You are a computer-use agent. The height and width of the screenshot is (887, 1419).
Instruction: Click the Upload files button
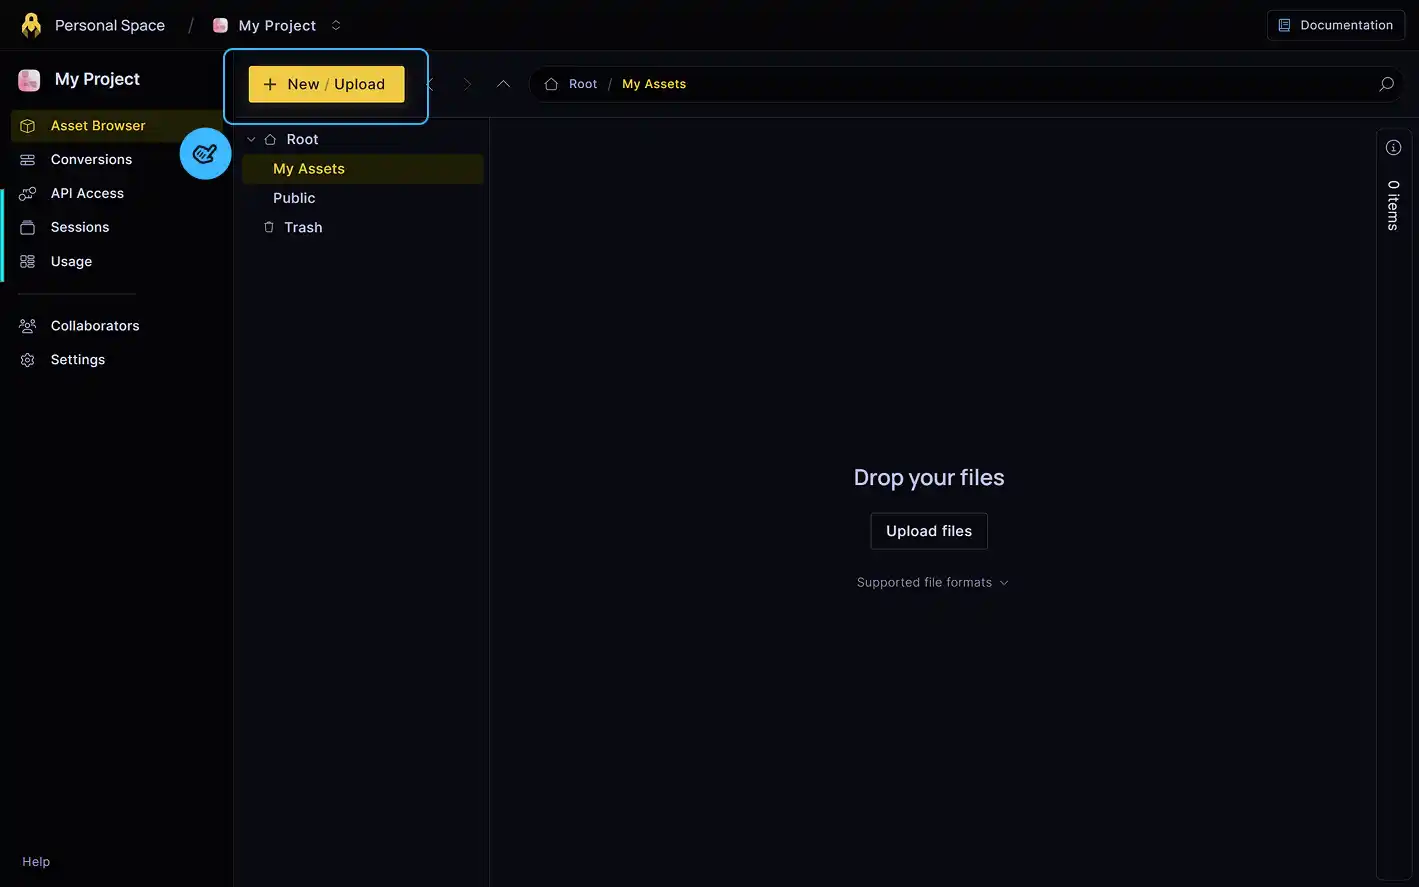[x=928, y=531]
